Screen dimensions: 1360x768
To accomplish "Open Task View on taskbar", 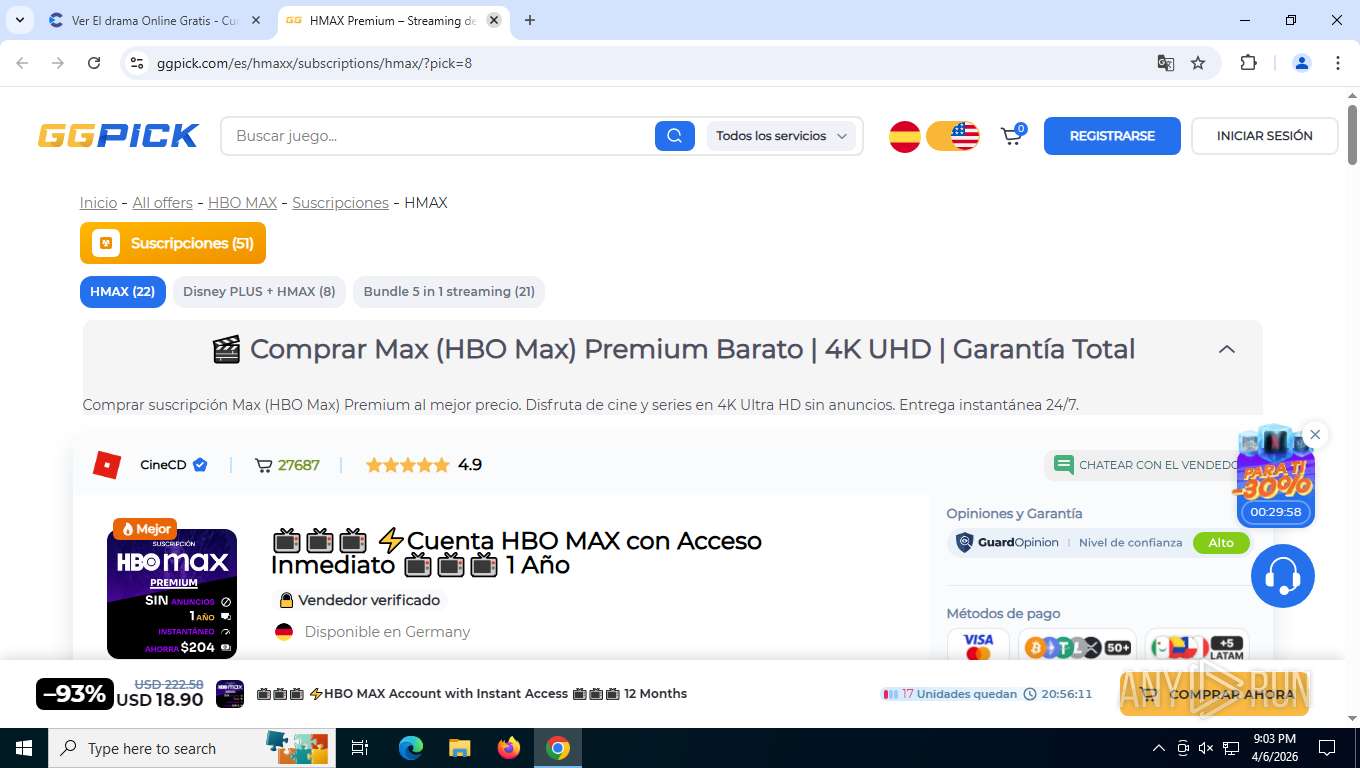I will point(360,748).
